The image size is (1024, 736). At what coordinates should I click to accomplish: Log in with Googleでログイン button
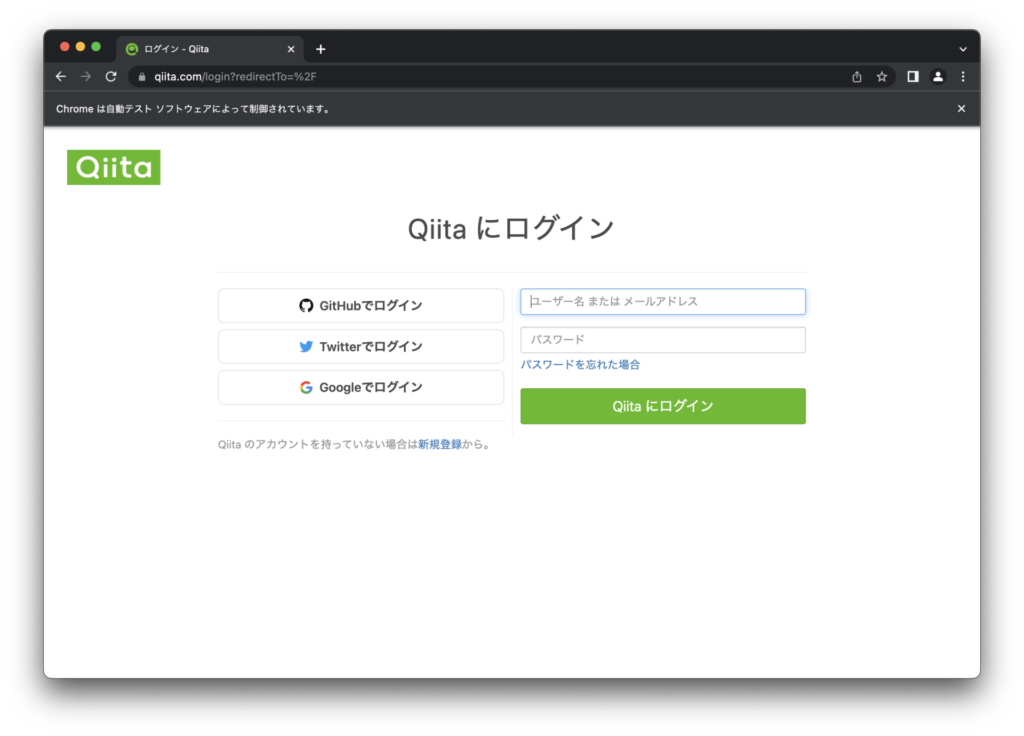361,387
